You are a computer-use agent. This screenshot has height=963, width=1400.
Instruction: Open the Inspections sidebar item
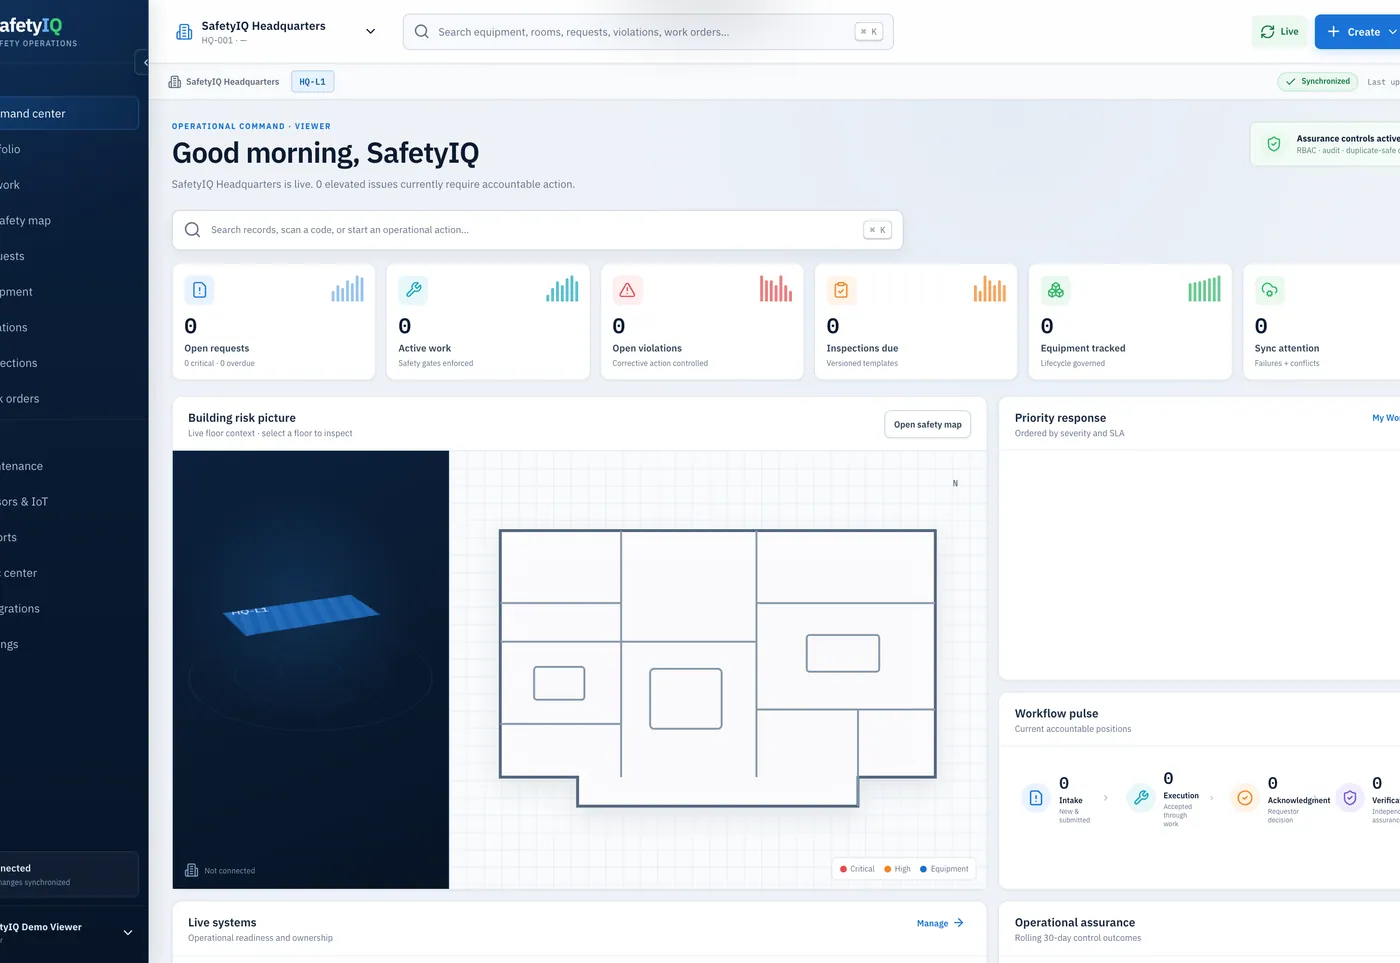point(69,363)
